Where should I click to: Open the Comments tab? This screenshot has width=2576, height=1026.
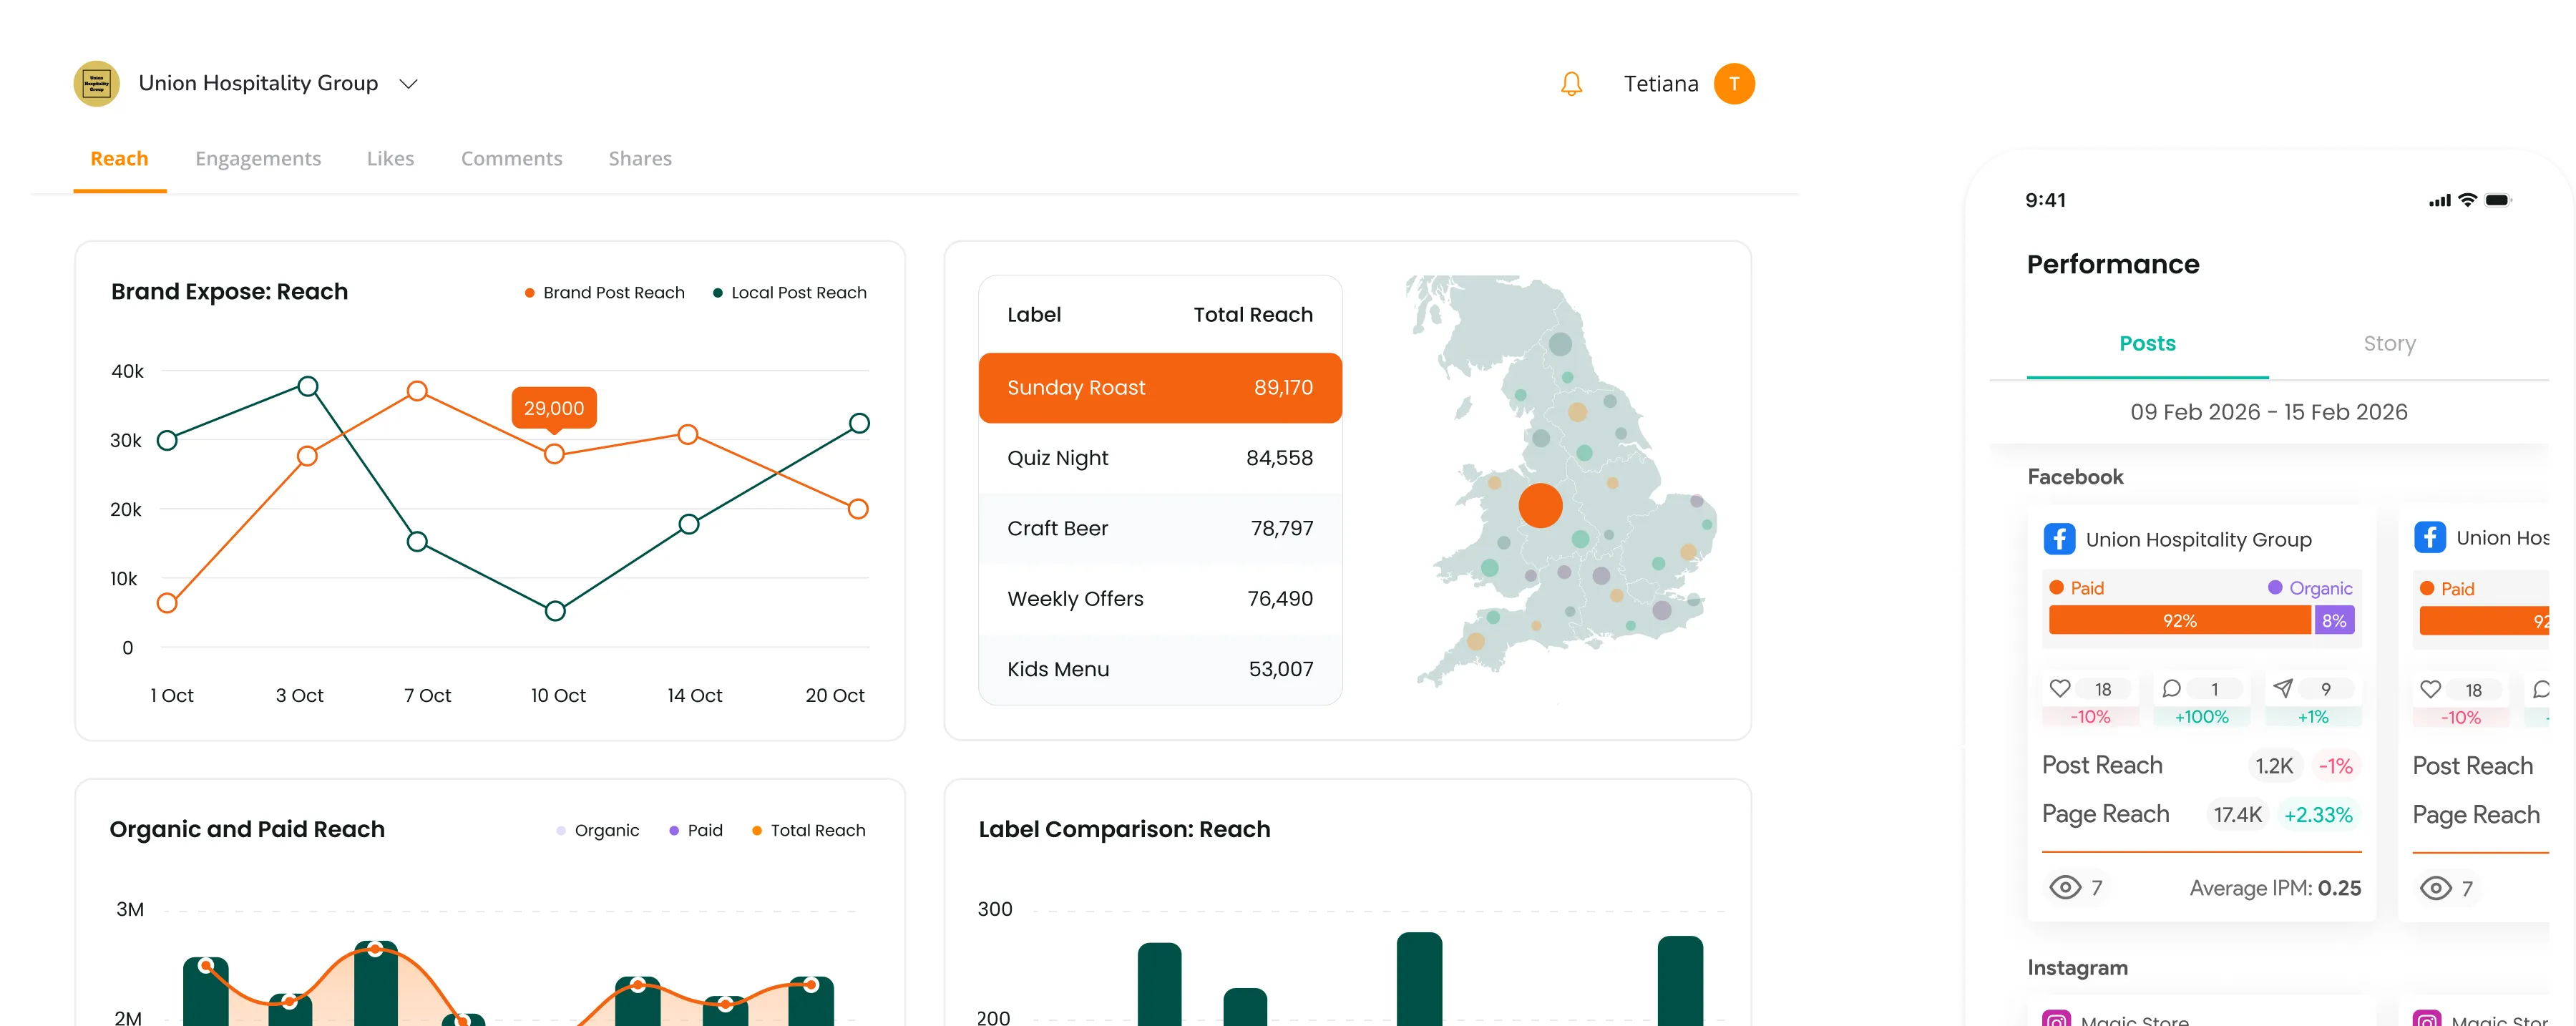click(x=511, y=159)
